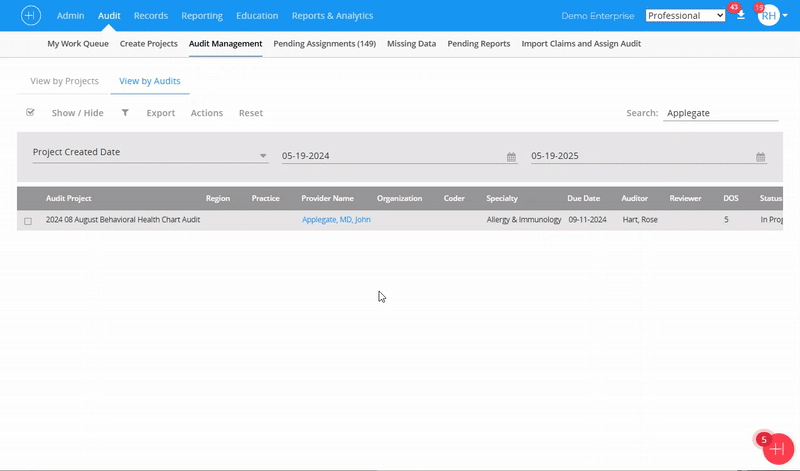The width and height of the screenshot is (800, 471).
Task: Click the Allergy & Immunology specialty cell
Action: (524, 219)
